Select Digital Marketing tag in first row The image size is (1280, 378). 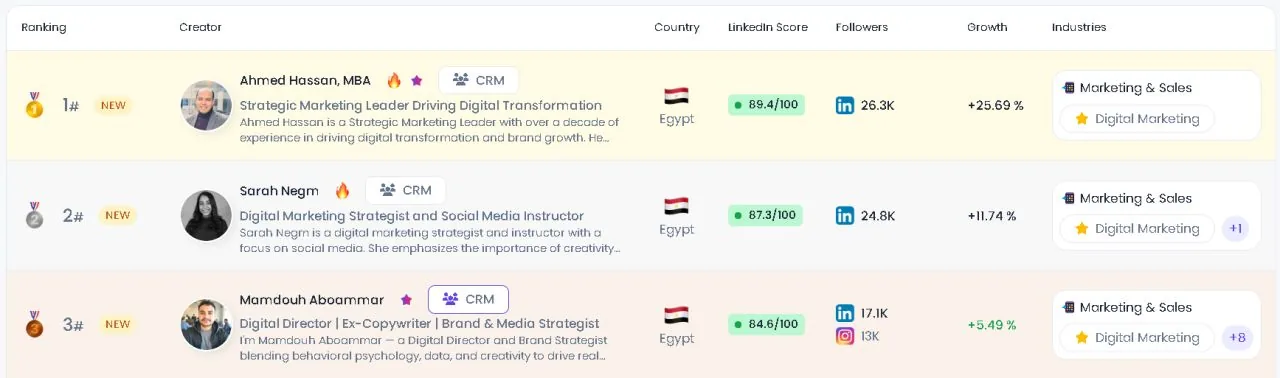(x=1137, y=119)
